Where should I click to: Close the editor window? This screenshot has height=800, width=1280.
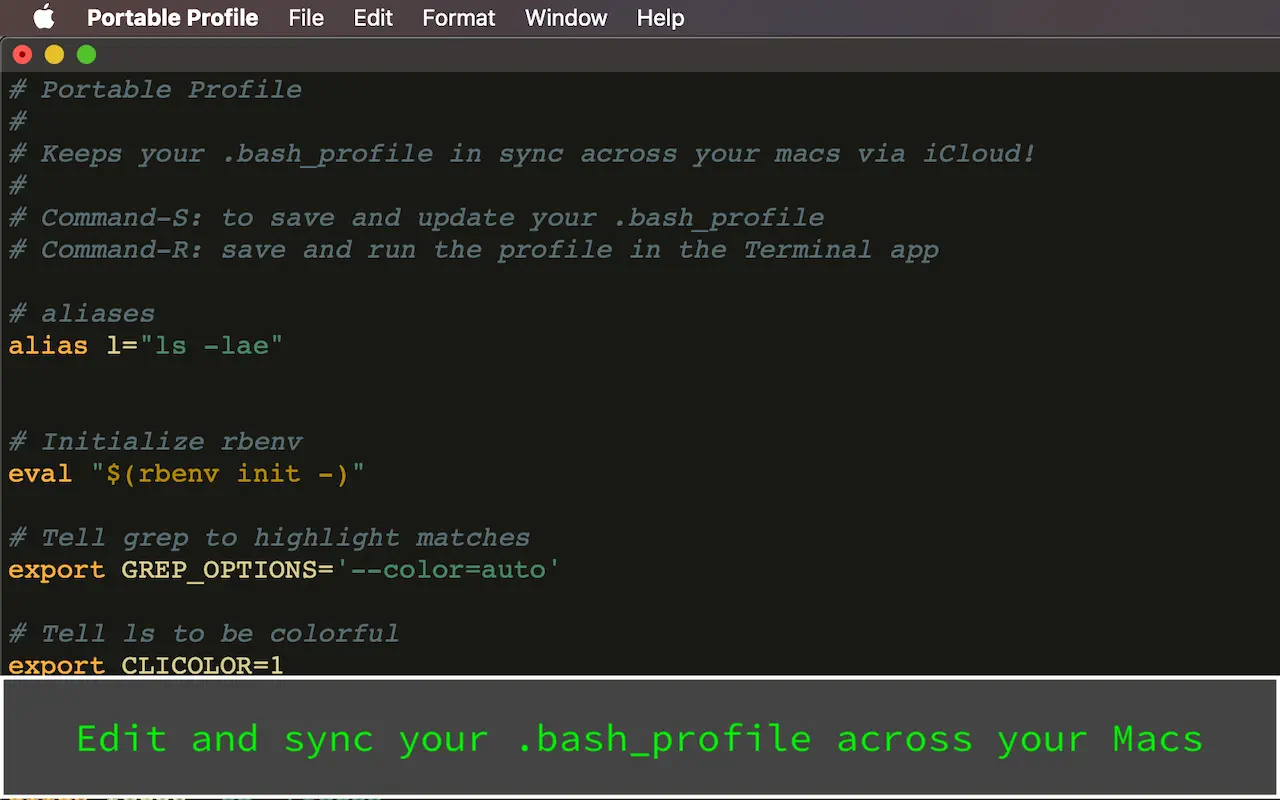22,54
